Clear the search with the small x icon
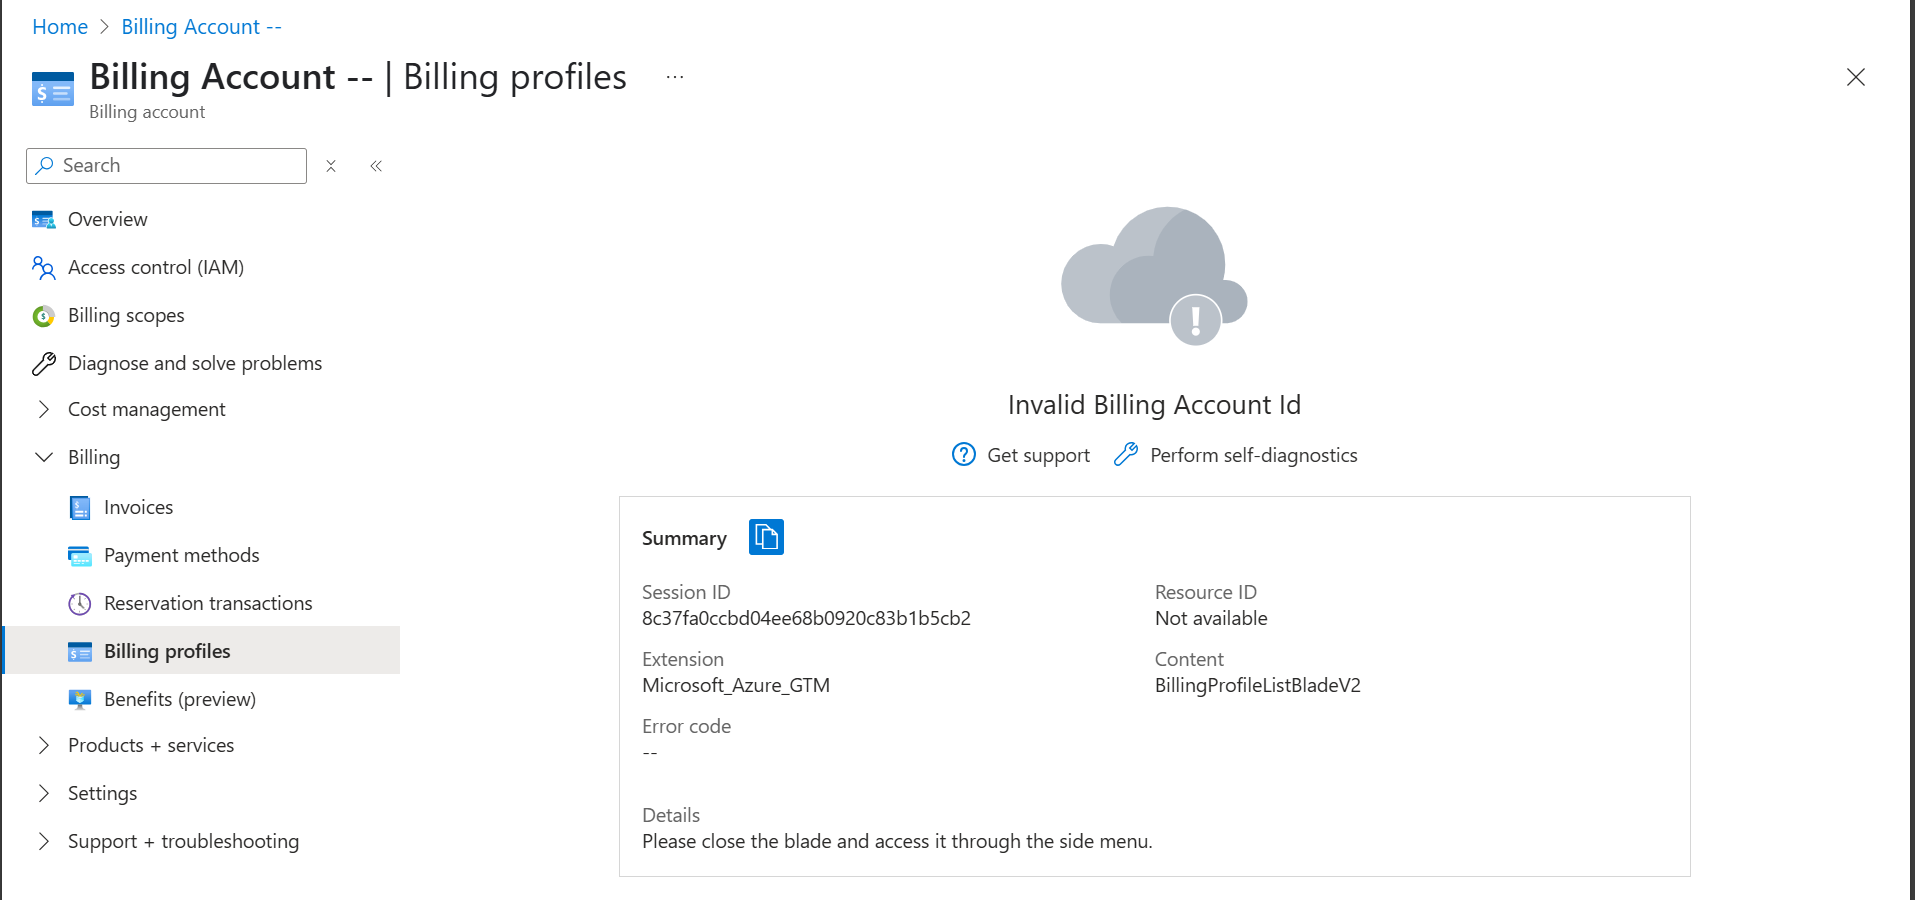The height and width of the screenshot is (900, 1915). pos(331,166)
